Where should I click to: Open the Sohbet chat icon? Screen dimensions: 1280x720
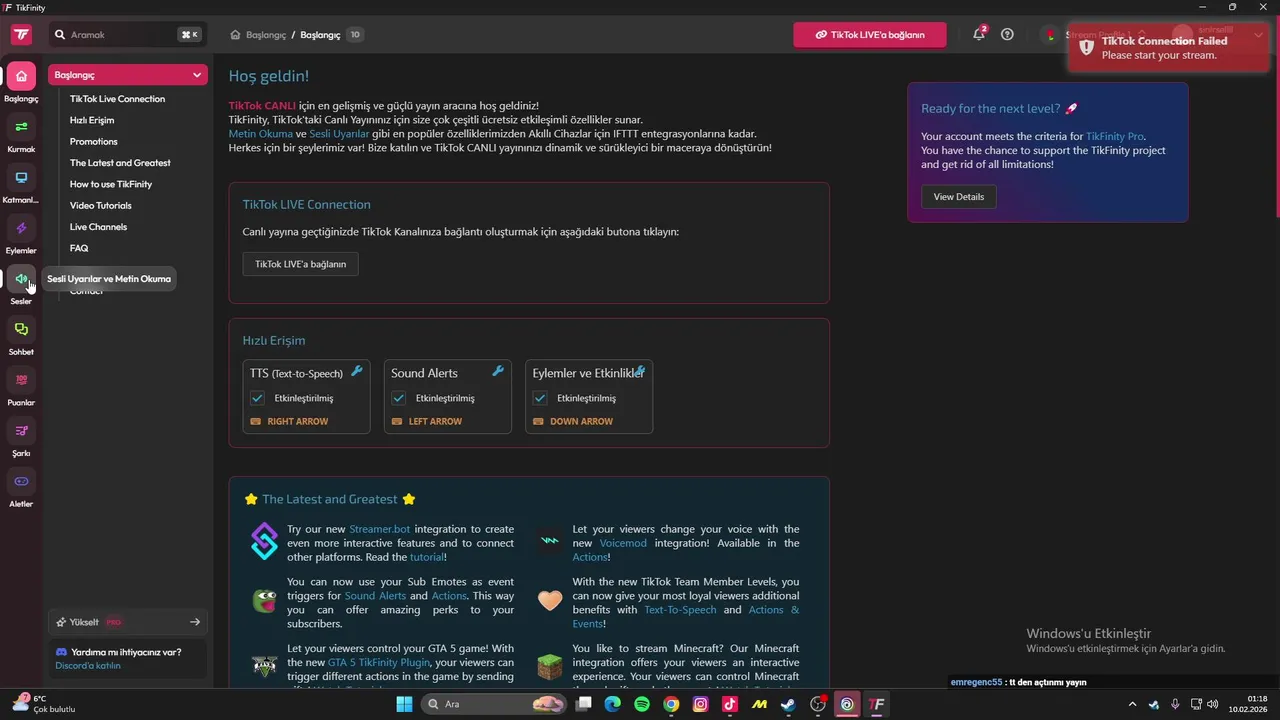pos(21,329)
